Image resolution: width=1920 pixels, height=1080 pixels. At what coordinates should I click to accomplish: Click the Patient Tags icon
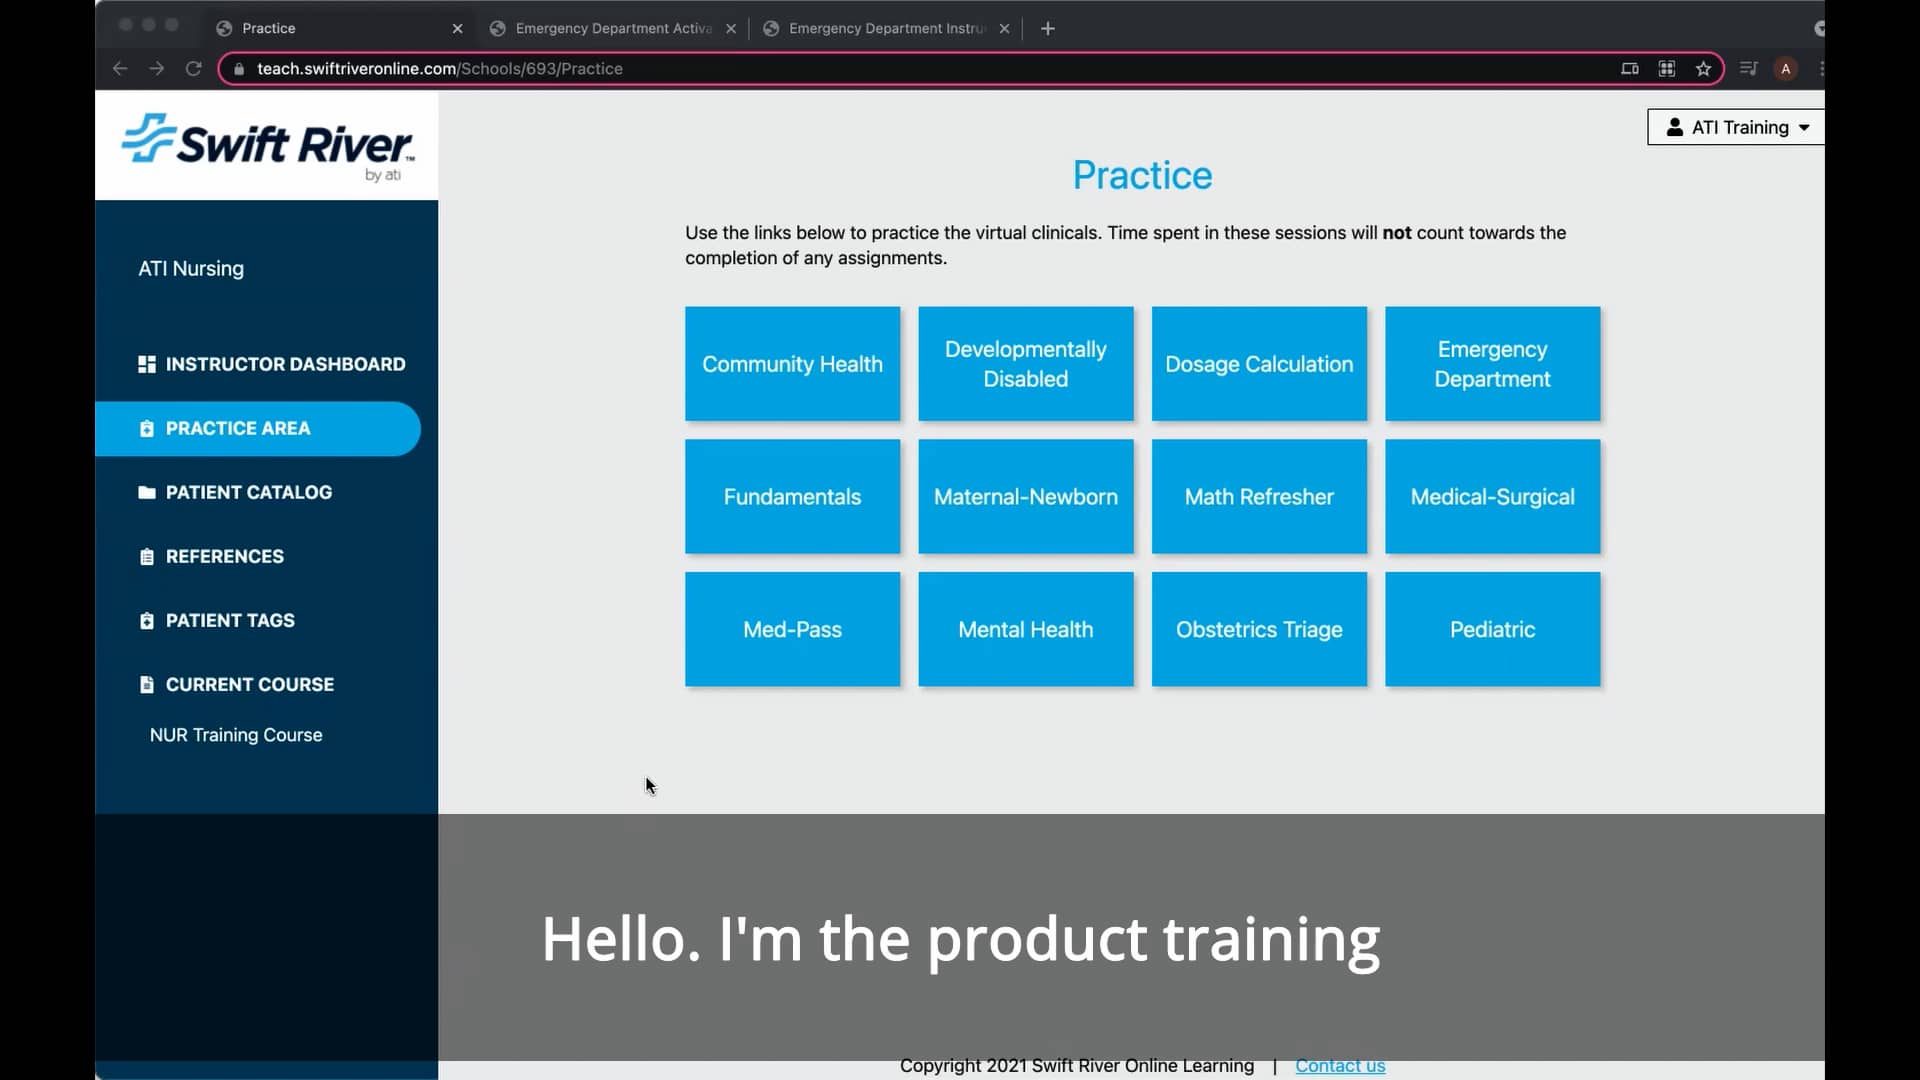point(146,621)
